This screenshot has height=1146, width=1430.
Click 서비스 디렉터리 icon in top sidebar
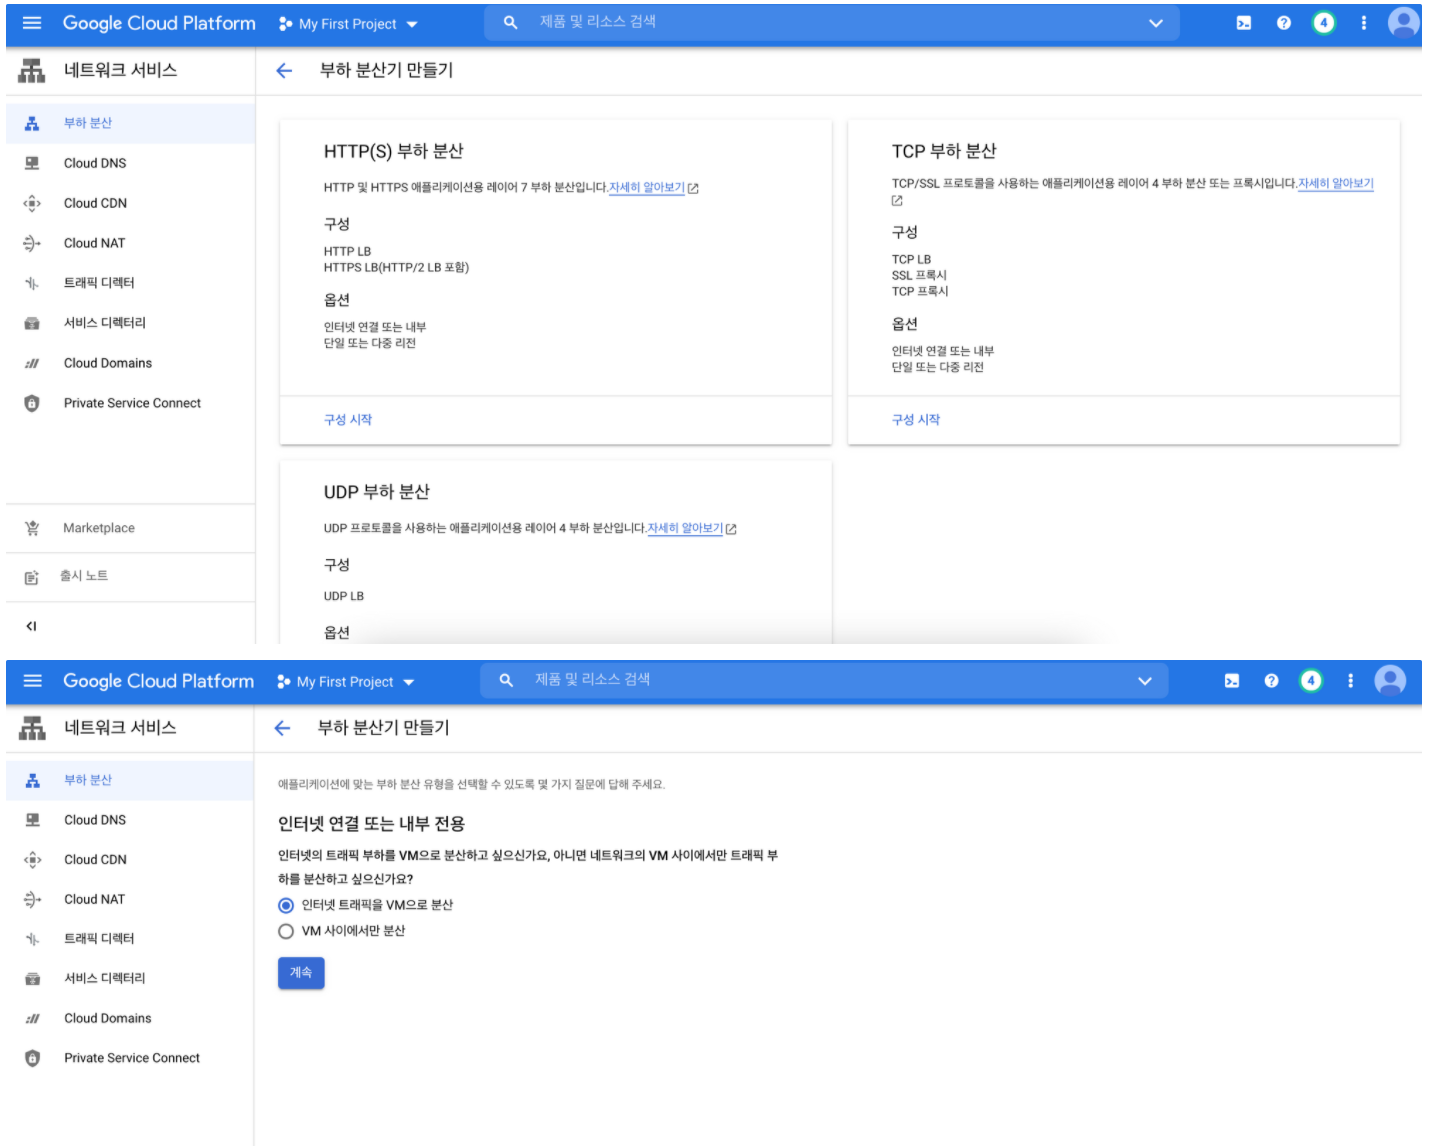(32, 323)
